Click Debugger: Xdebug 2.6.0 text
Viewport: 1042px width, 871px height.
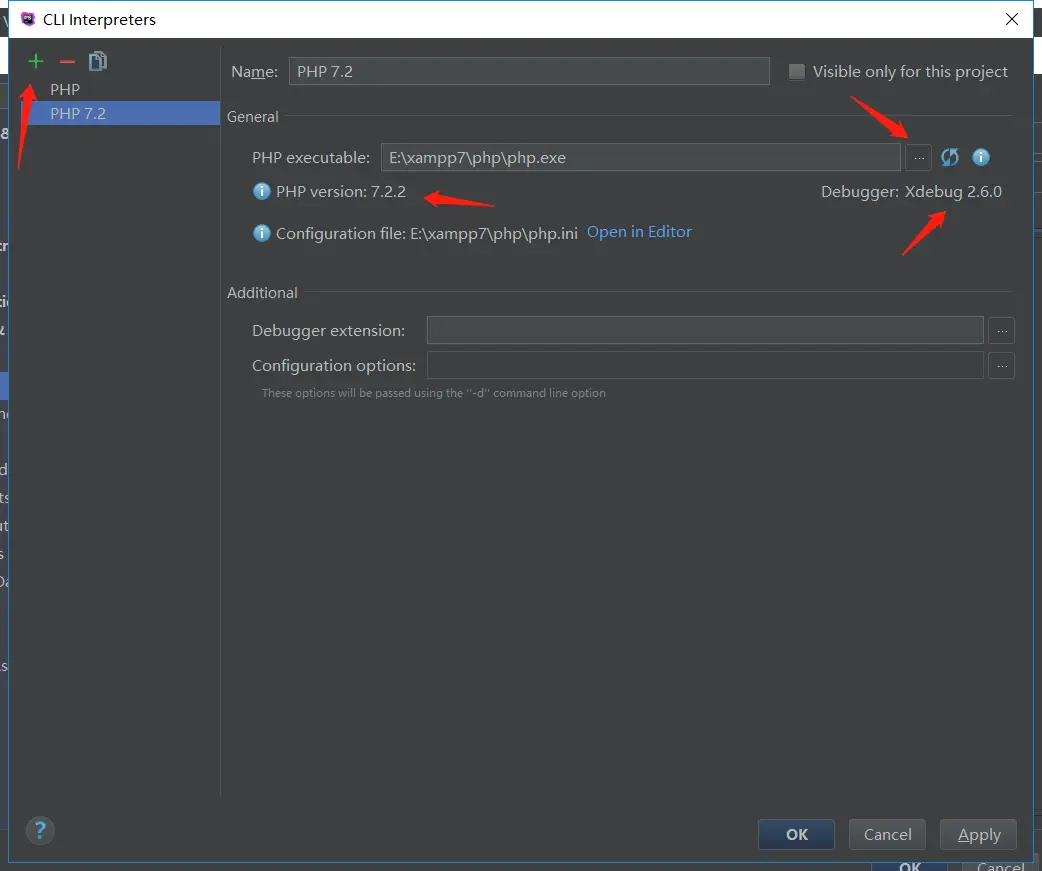click(911, 191)
